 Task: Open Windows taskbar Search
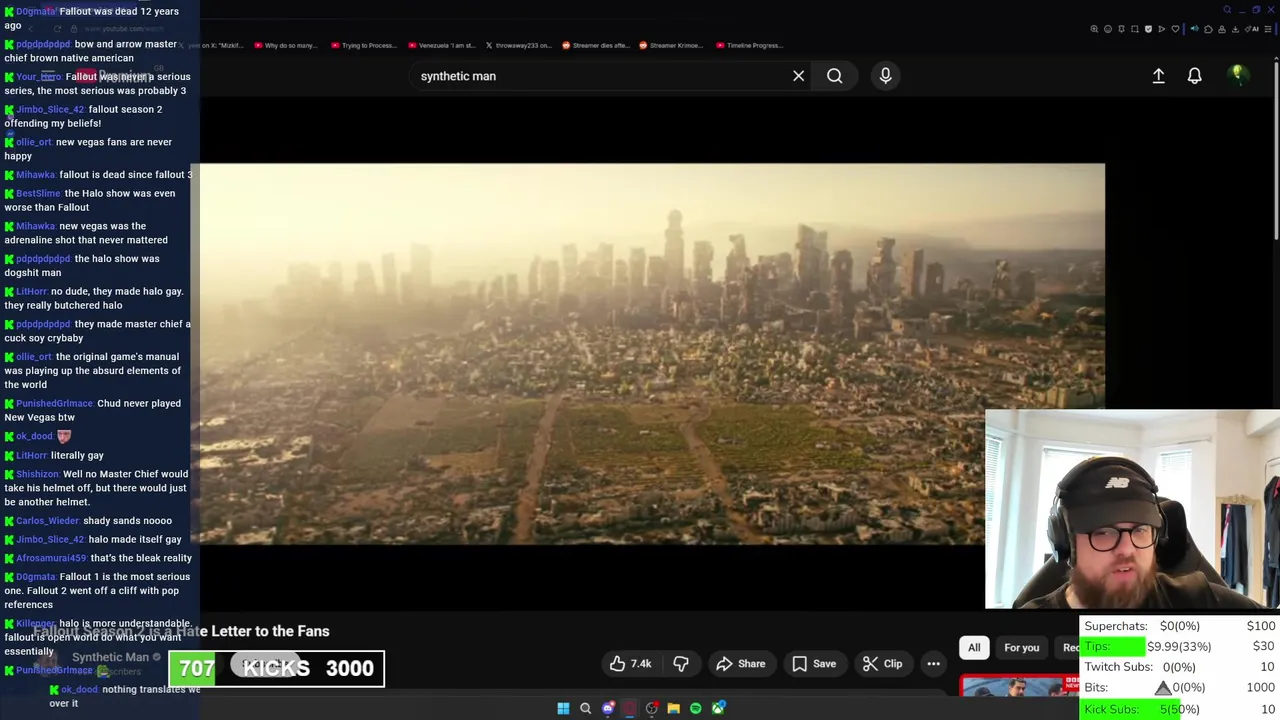[586, 708]
